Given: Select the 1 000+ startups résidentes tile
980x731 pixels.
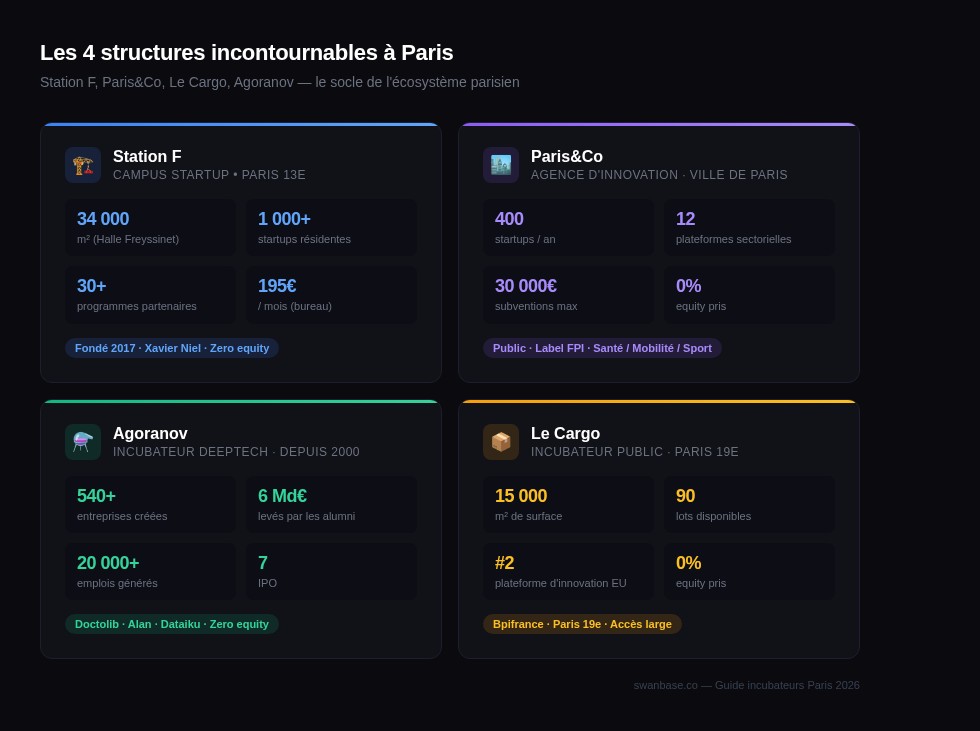Looking at the screenshot, I should pos(331,227).
